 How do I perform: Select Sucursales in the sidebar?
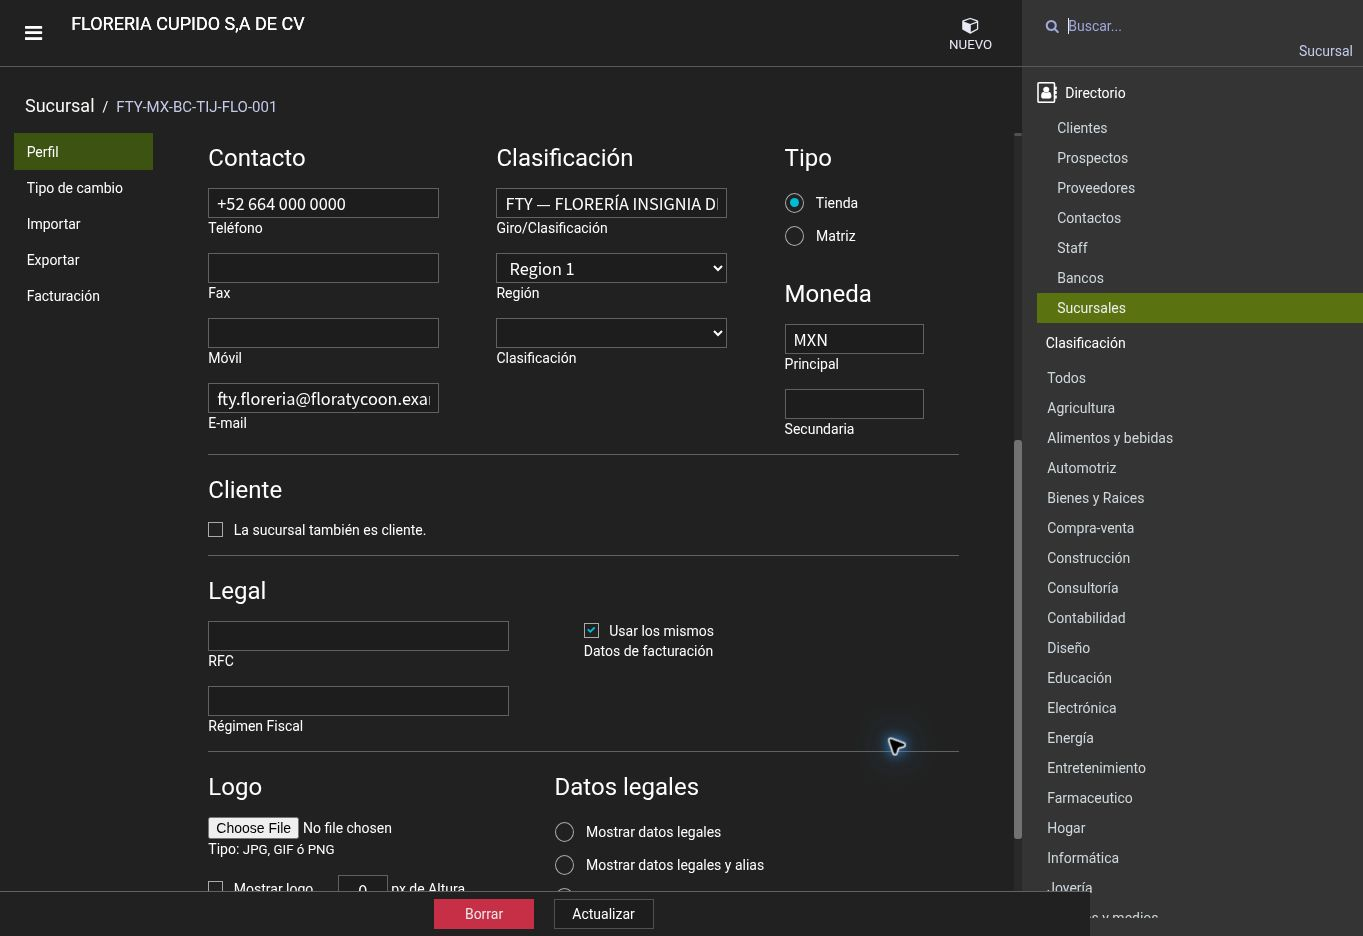[1200, 308]
